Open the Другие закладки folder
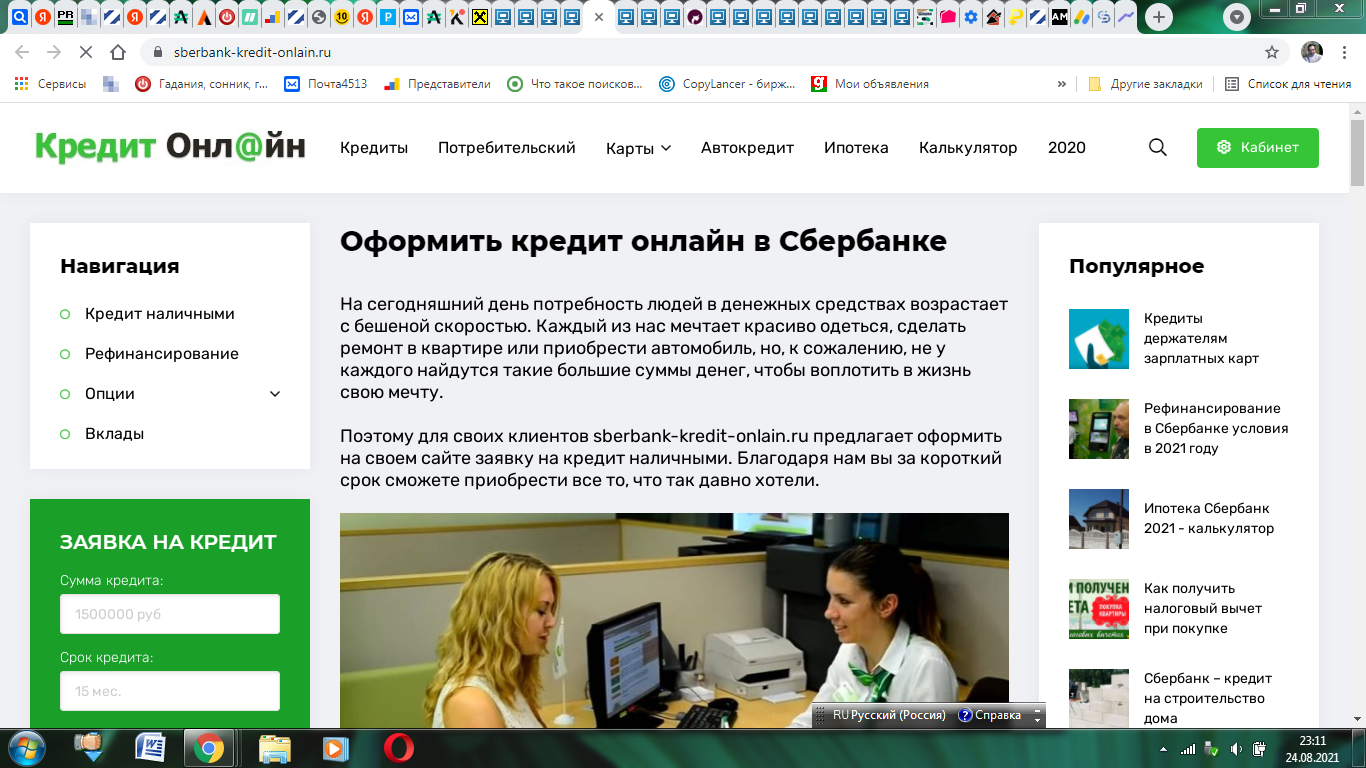The width and height of the screenshot is (1366, 768). 1145,84
